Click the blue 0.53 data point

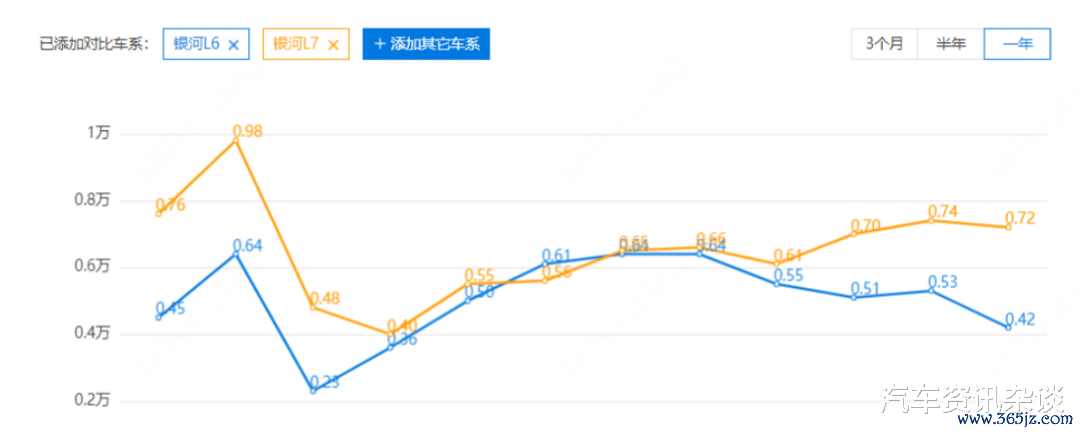click(x=931, y=291)
